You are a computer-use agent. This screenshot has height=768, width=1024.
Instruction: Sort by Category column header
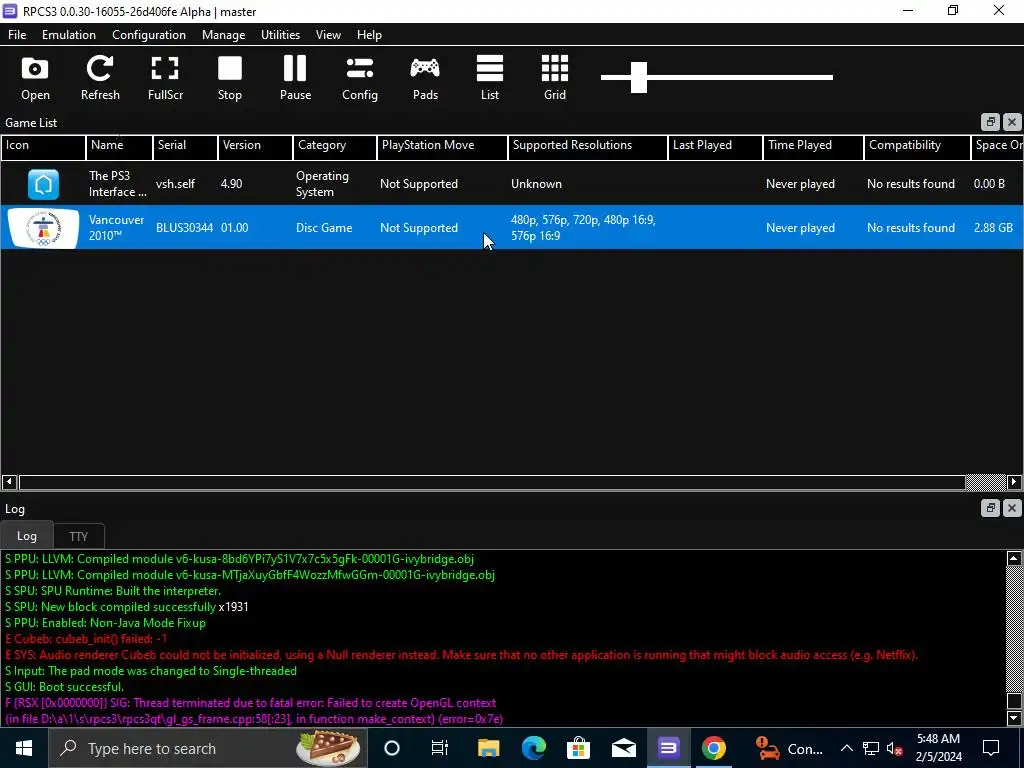pyautogui.click(x=334, y=147)
